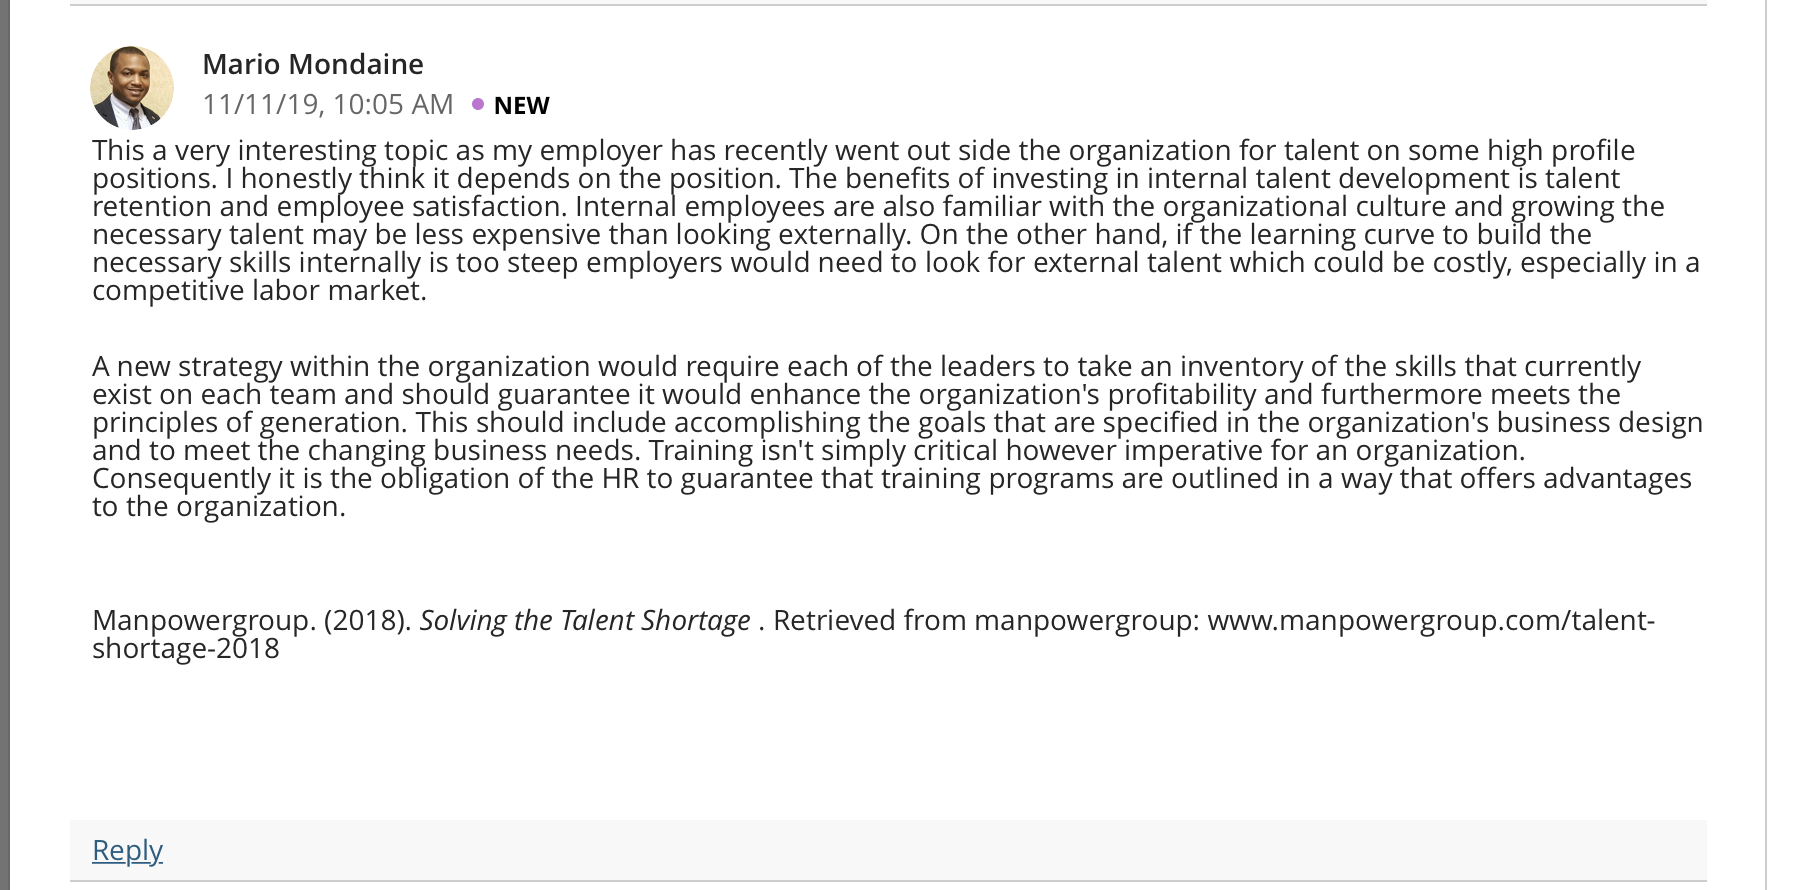Click the italic title Solving the Talent Shortage
The image size is (1804, 890).
tap(585, 620)
